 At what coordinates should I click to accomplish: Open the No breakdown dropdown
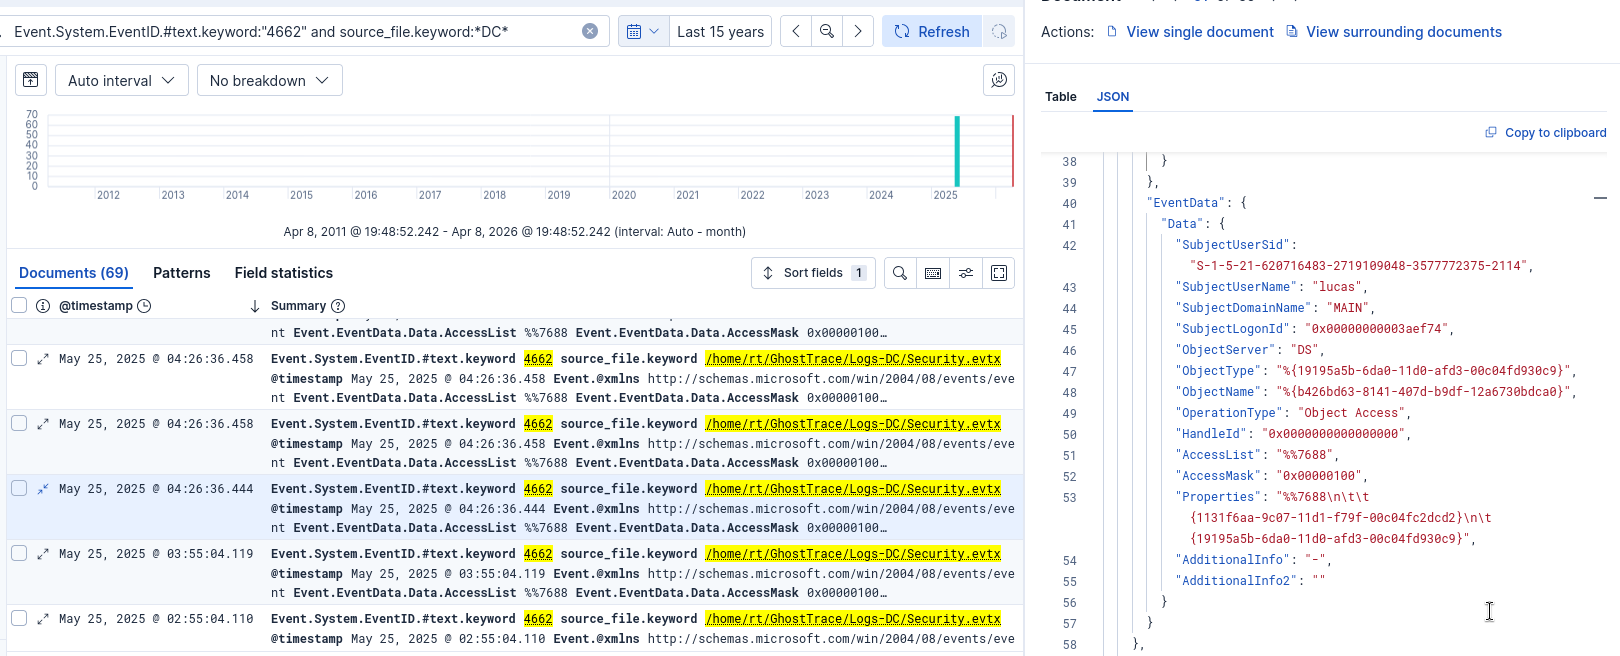(x=270, y=80)
